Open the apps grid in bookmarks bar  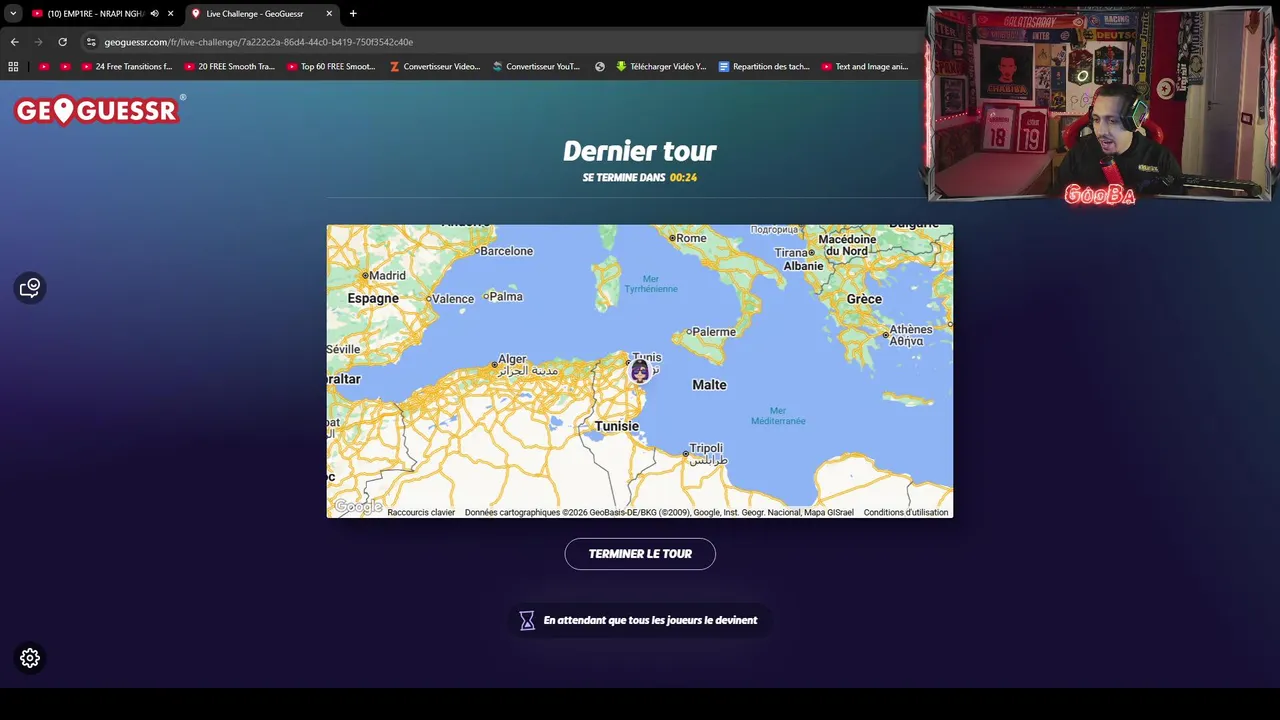[13, 67]
